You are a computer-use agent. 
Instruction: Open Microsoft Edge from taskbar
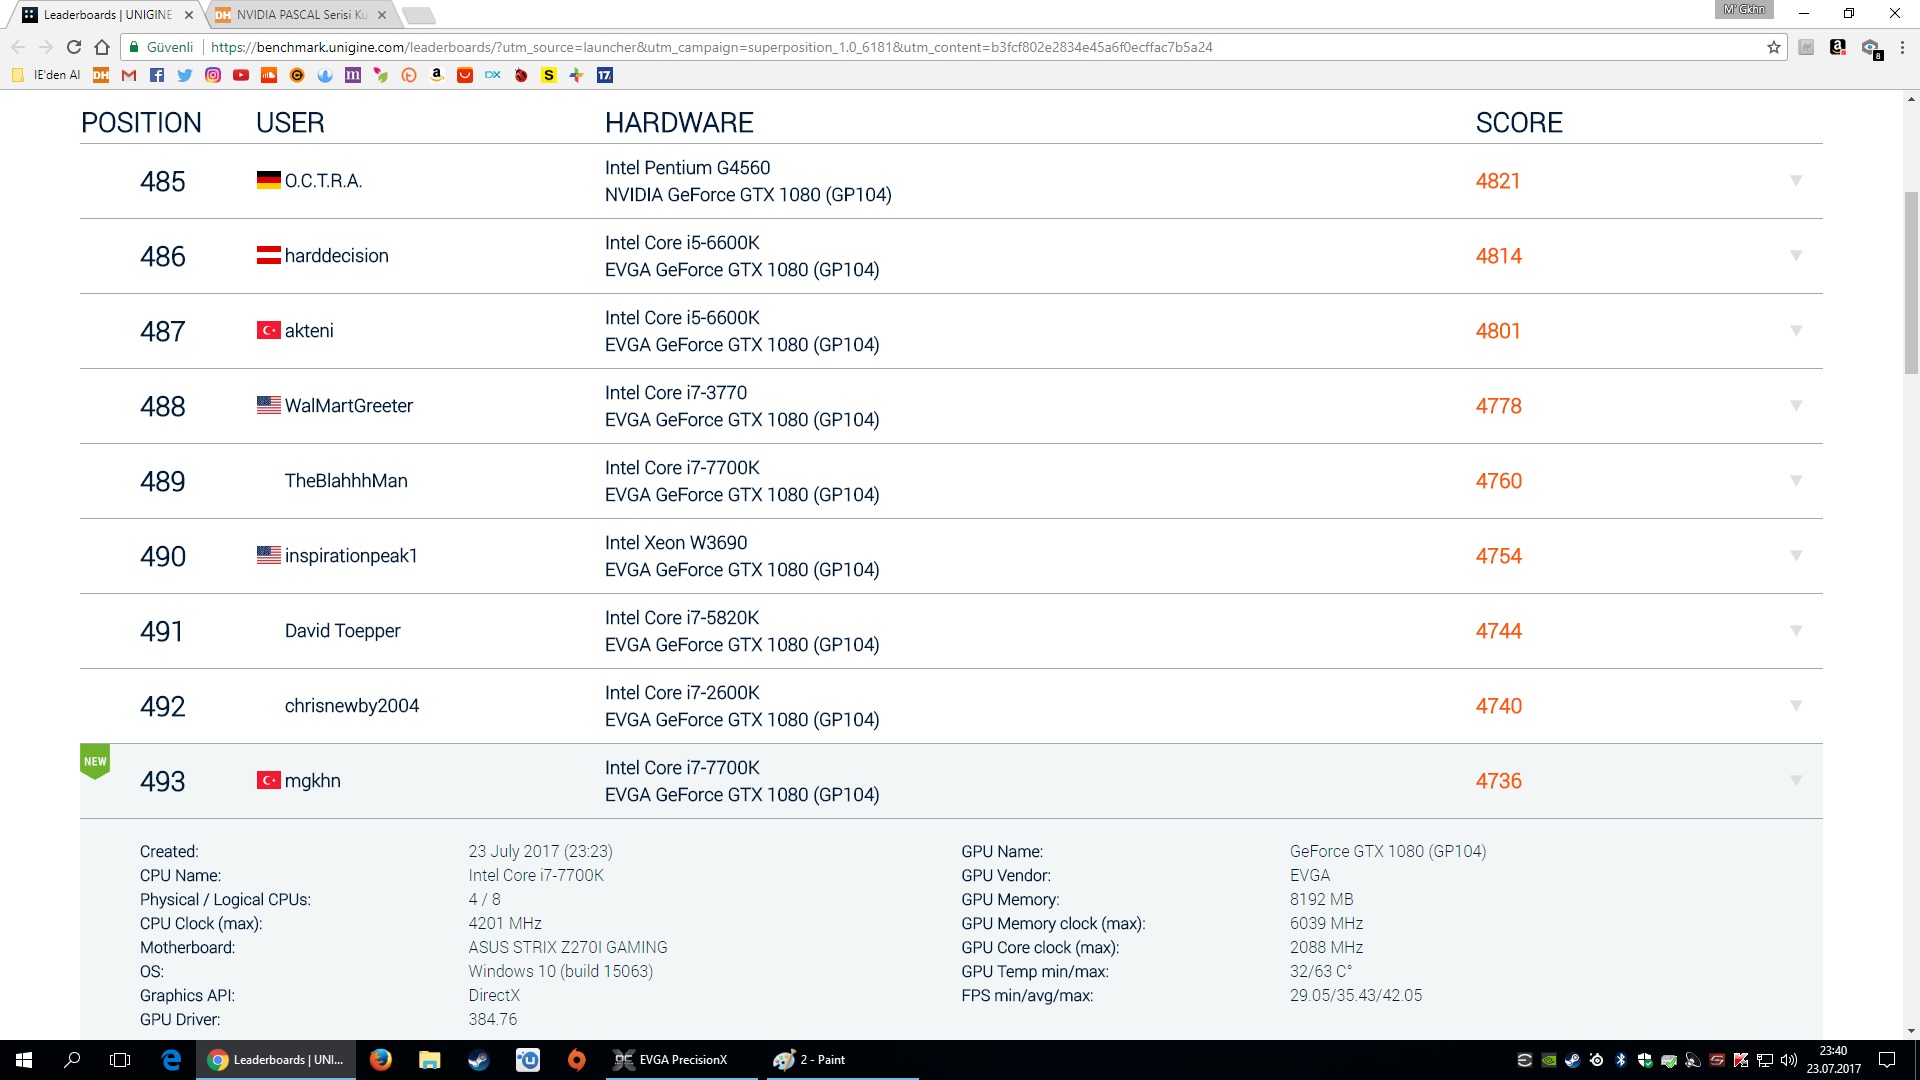tap(171, 1060)
